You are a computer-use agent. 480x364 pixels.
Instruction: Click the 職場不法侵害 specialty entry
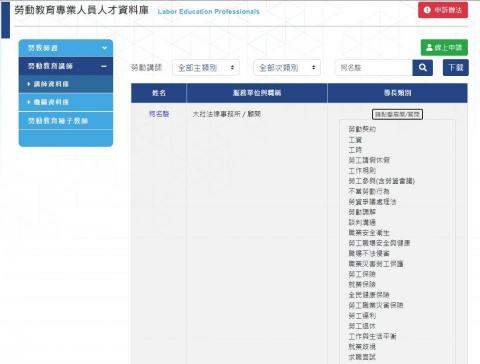pos(369,253)
